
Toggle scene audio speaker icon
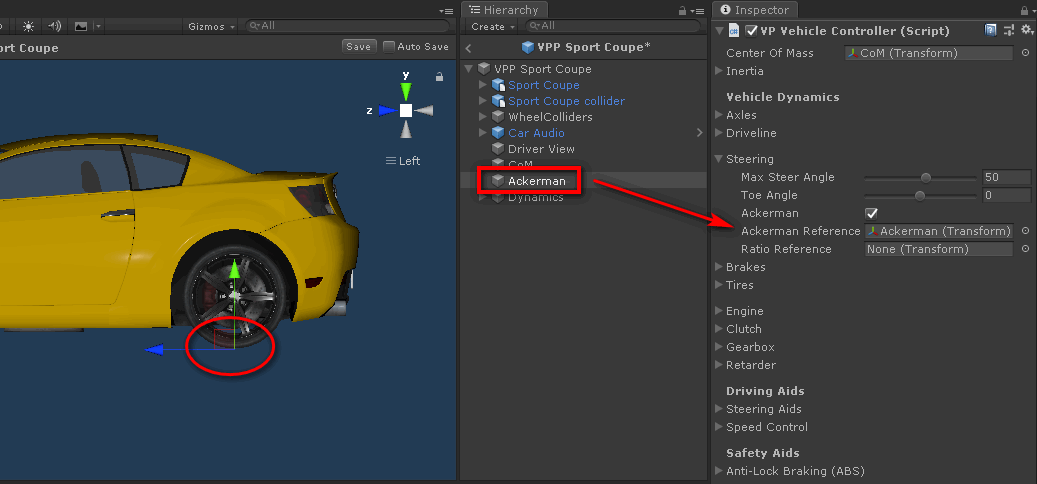tap(54, 26)
